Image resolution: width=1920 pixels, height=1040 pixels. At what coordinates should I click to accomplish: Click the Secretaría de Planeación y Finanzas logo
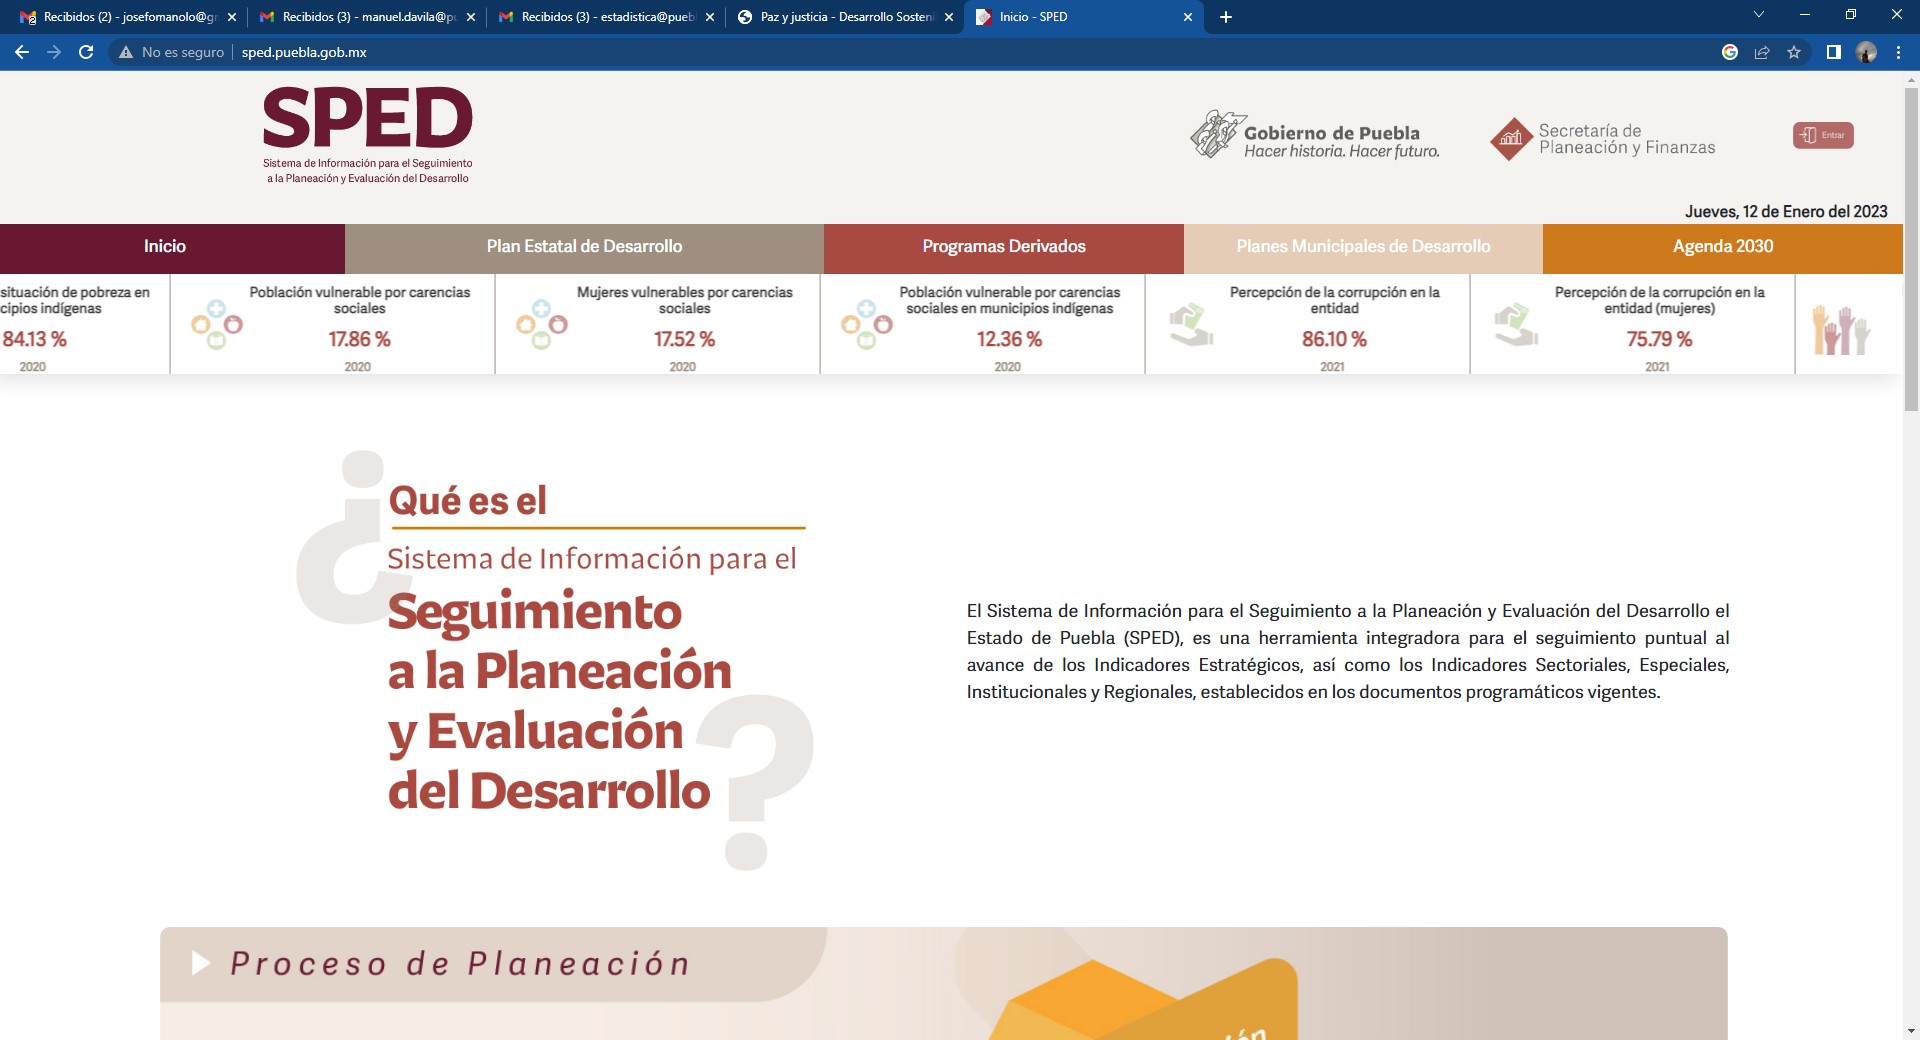tap(1602, 139)
